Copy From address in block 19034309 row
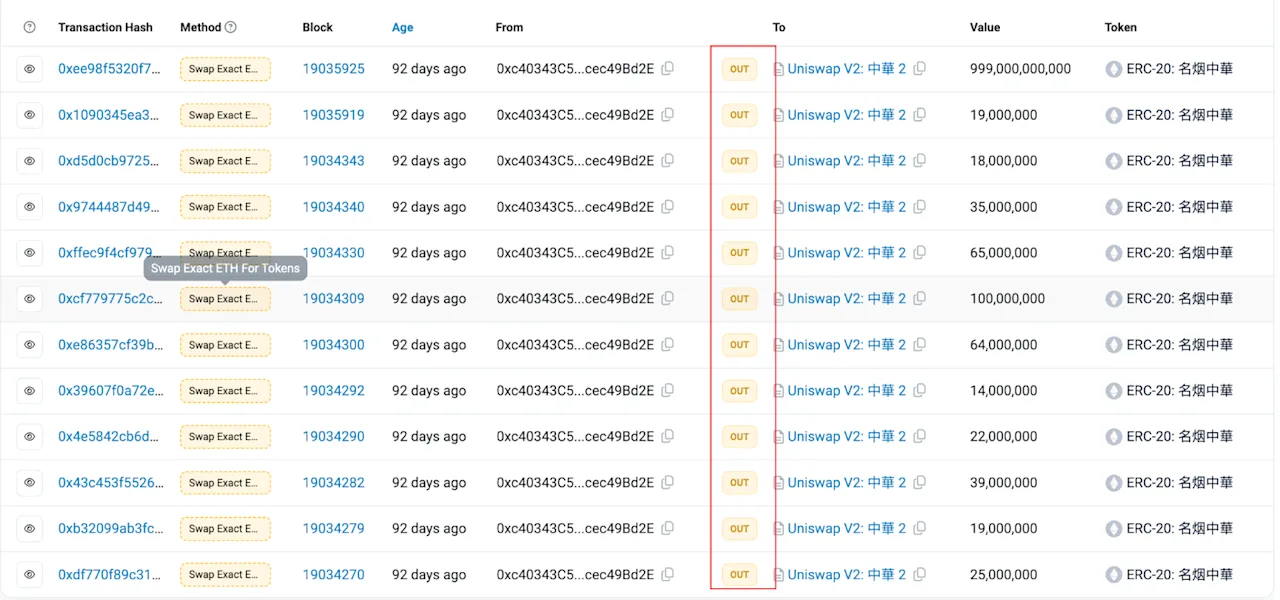The image size is (1280, 600). (x=667, y=299)
